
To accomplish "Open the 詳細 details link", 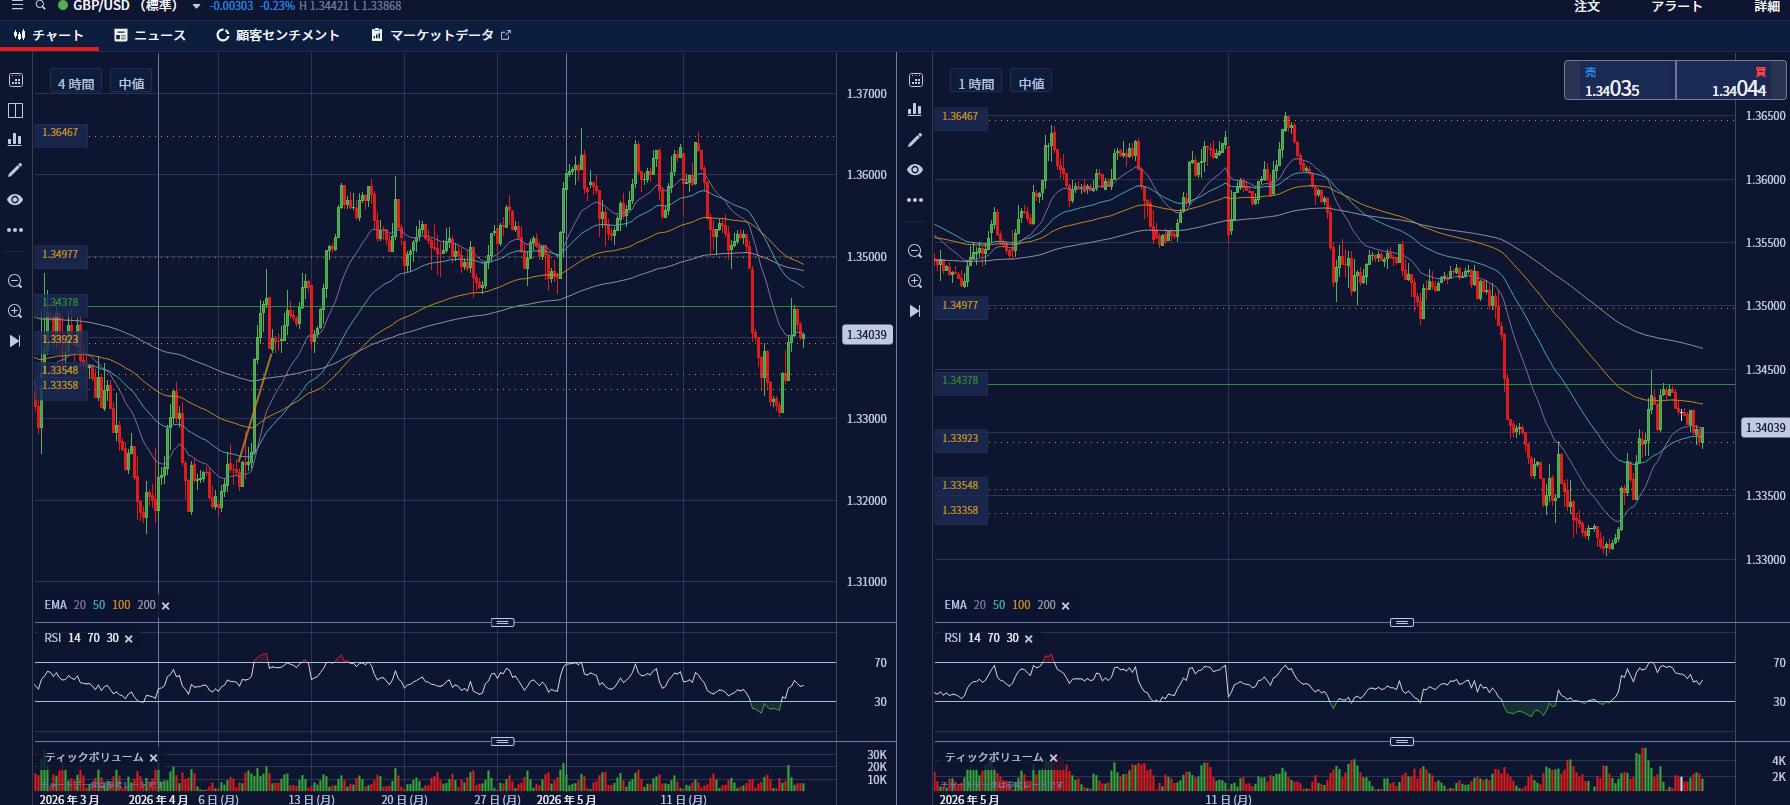I will tap(1767, 7).
